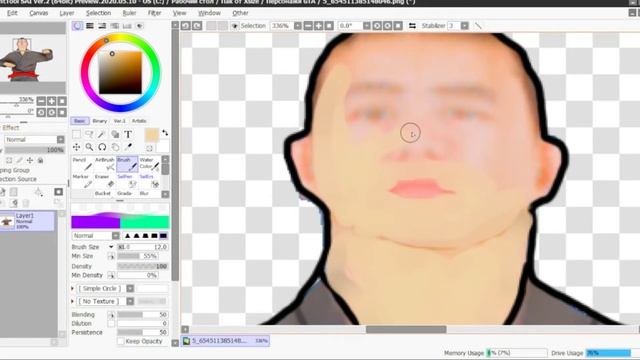This screenshot has width=640, height=360.
Task: Select the Bucket tool
Action: [103, 193]
